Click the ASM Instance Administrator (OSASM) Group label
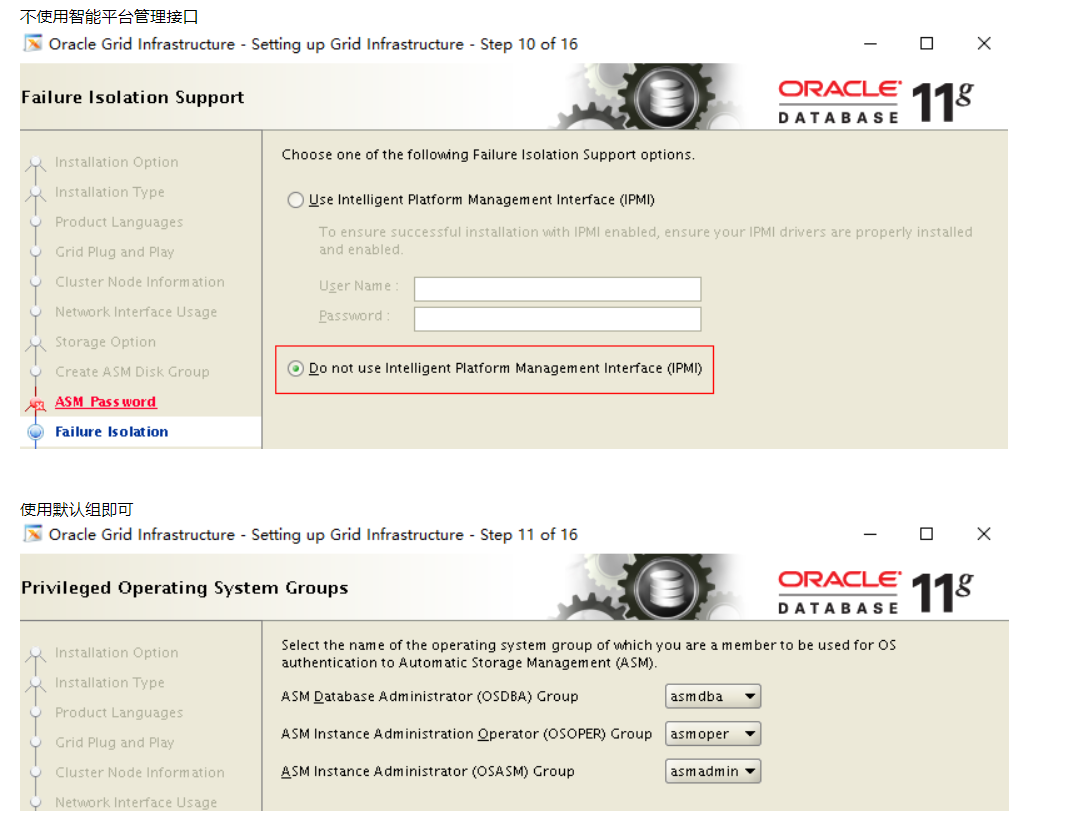The width and height of the screenshot is (1068, 839). tap(428, 771)
